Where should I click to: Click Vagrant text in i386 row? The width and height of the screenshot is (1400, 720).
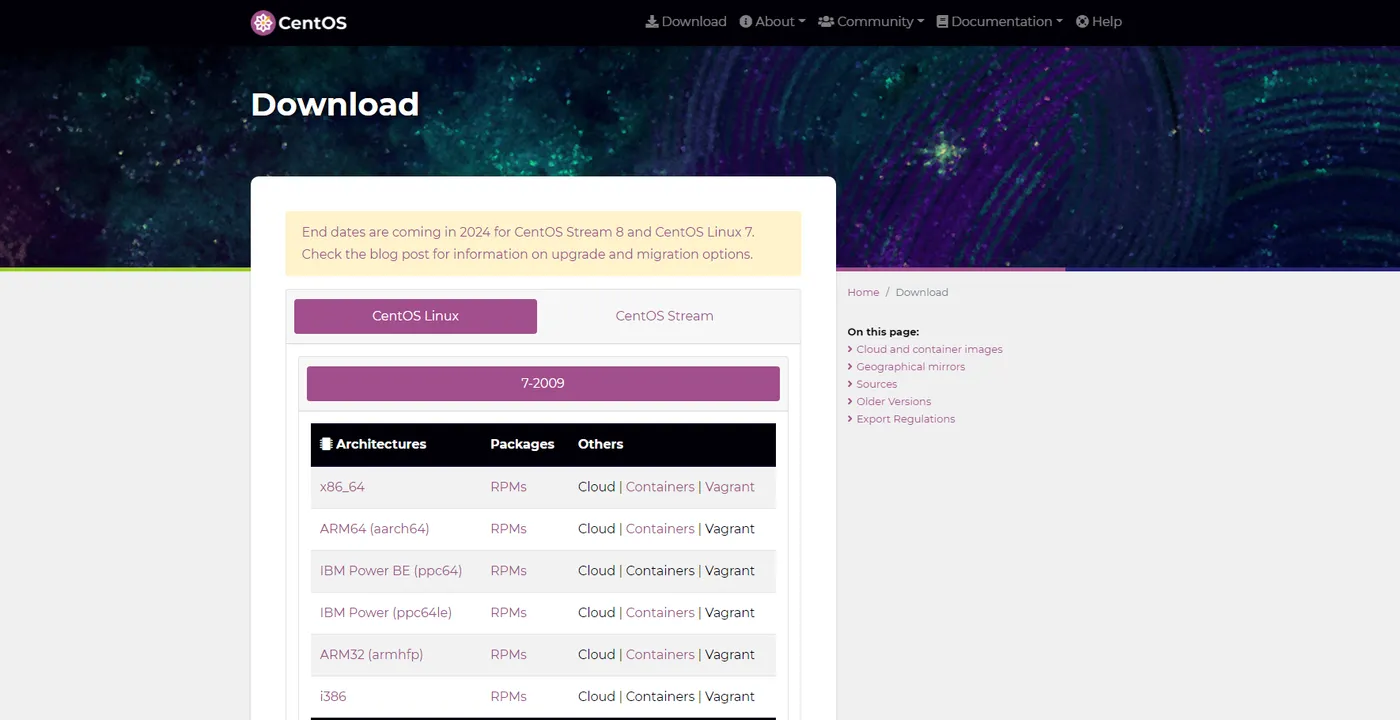tap(730, 697)
